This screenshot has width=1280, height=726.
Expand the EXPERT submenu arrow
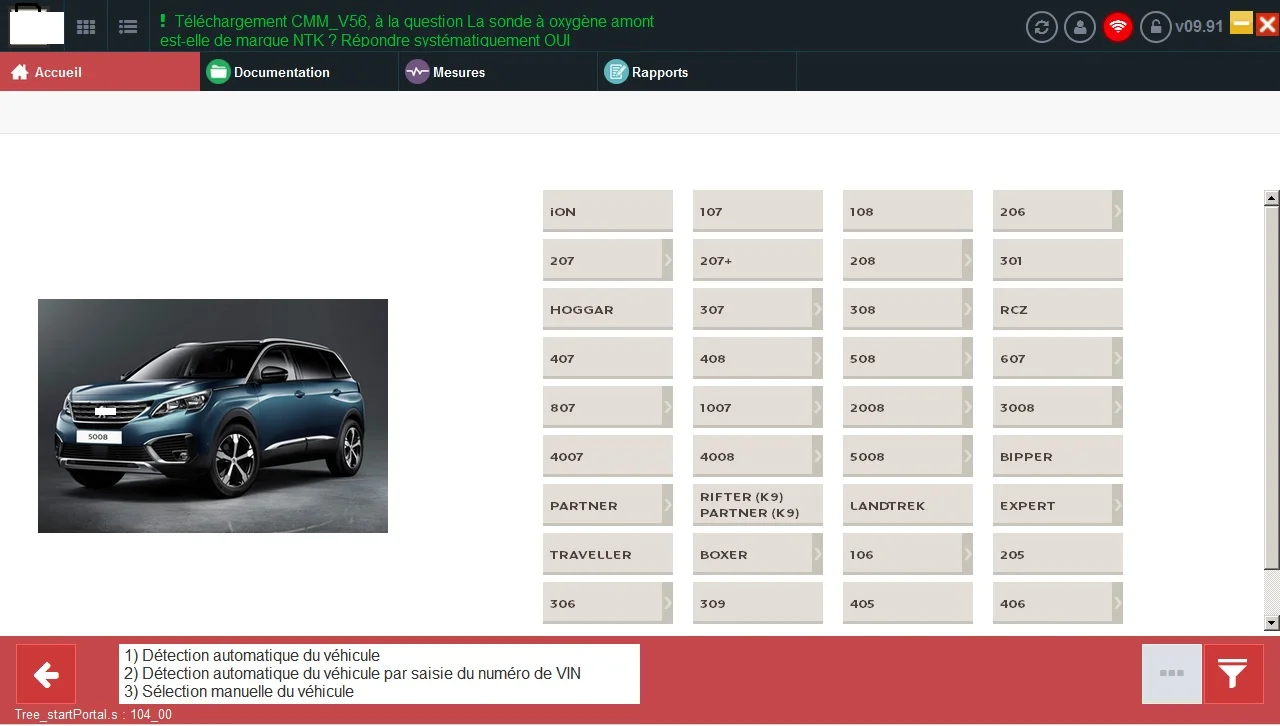coord(1117,505)
